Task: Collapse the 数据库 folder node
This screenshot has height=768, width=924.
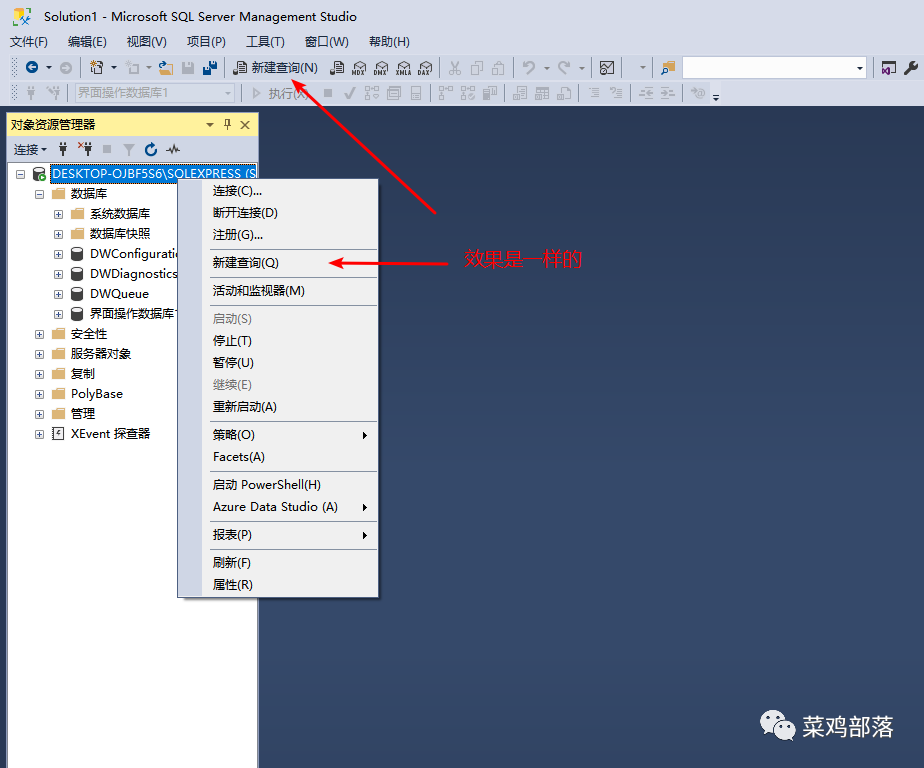Action: click(39, 194)
